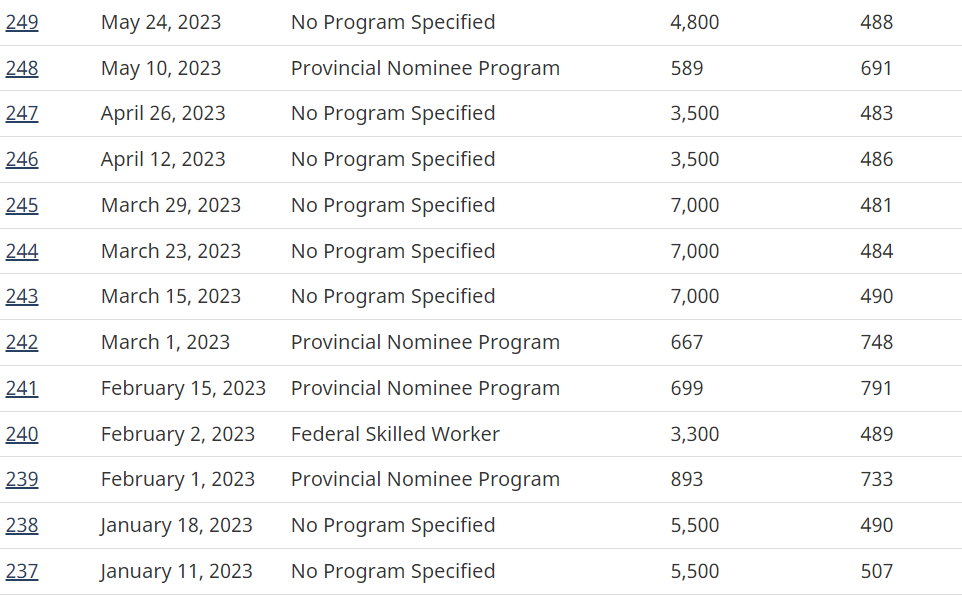Open draw number 238 link
This screenshot has width=962, height=595.
(22, 525)
